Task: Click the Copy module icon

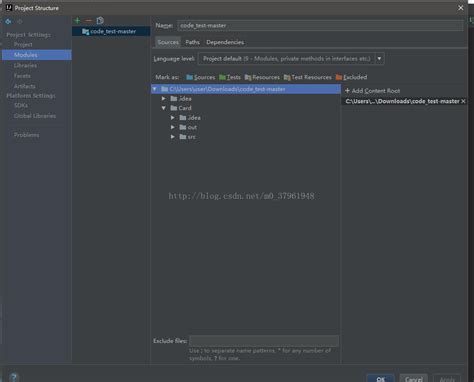Action: (x=100, y=21)
